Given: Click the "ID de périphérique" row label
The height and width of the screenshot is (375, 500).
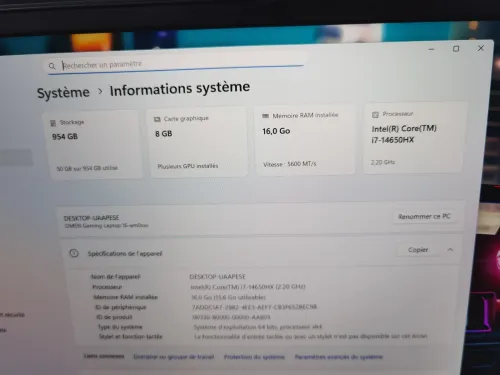Looking at the screenshot, I should [121, 307].
